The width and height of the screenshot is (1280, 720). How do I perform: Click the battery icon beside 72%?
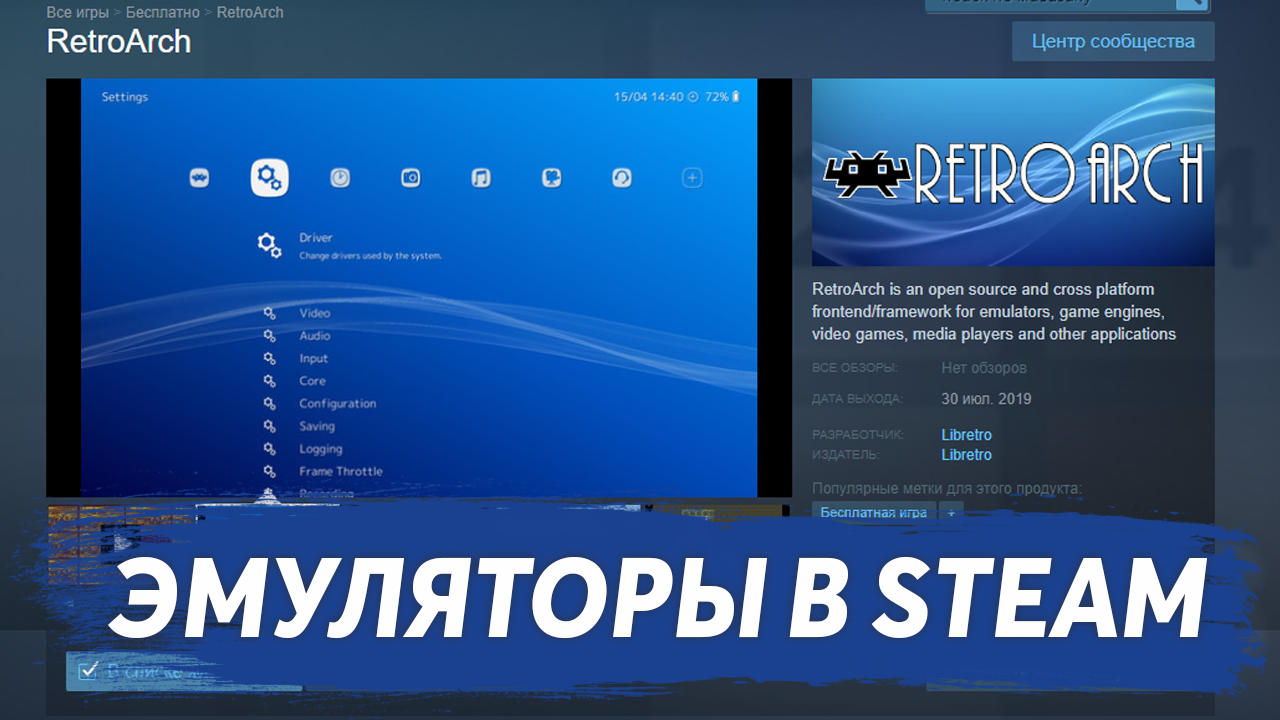point(736,97)
